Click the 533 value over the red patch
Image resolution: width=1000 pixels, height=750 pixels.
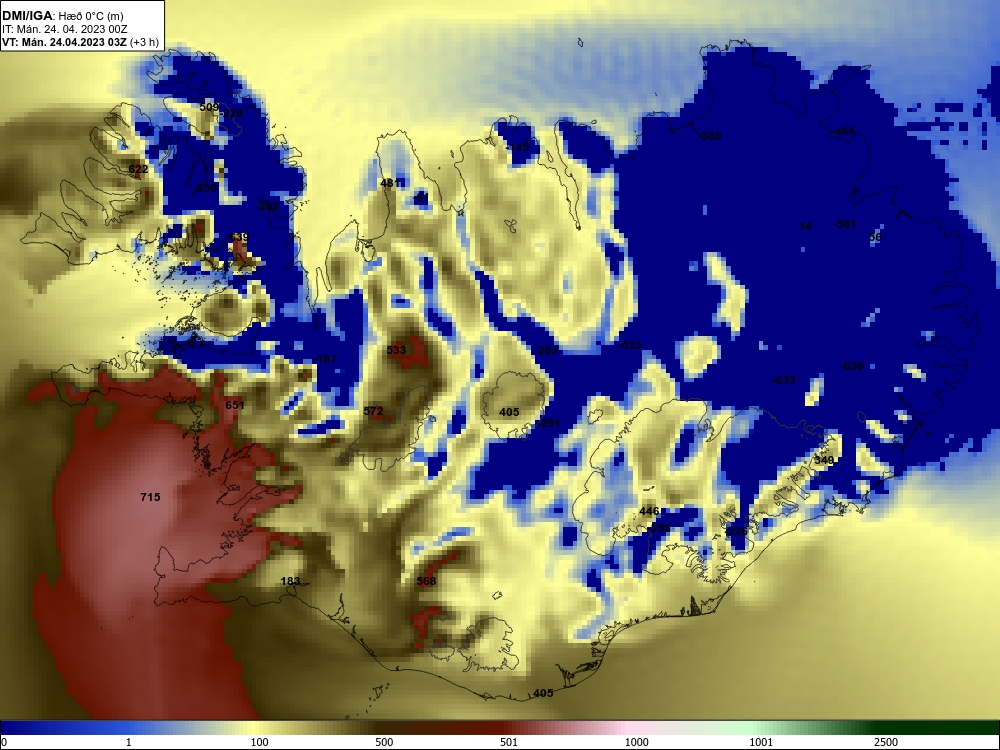396,350
